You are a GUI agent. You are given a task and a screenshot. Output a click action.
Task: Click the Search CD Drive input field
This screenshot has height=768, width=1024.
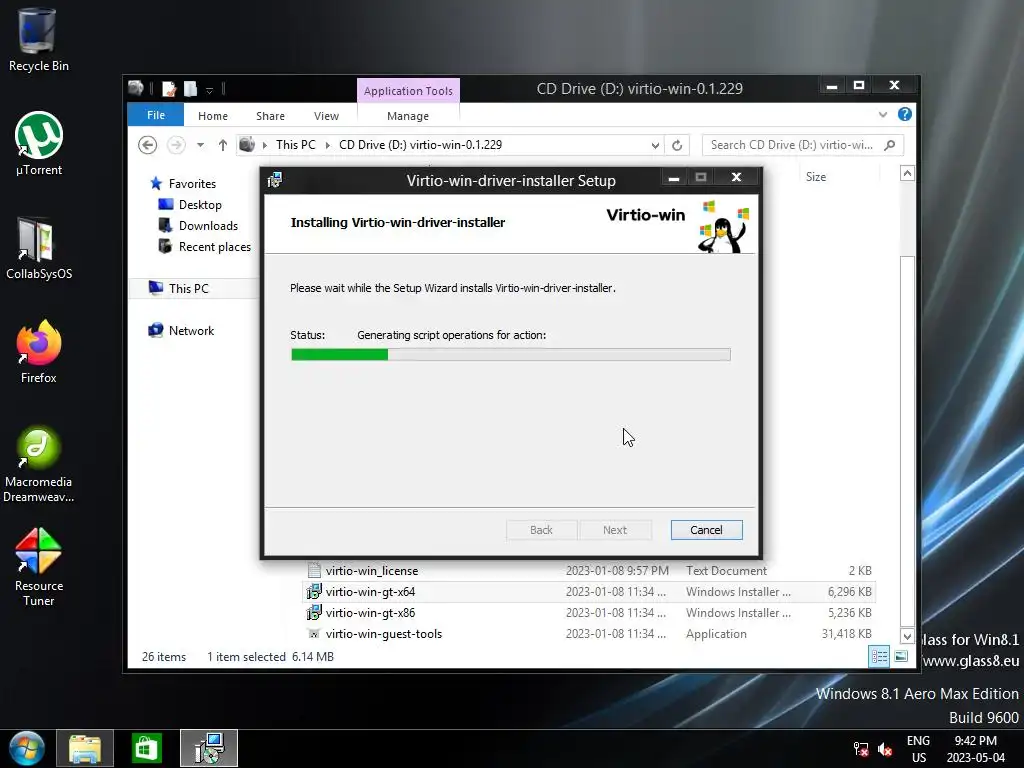tap(793, 145)
